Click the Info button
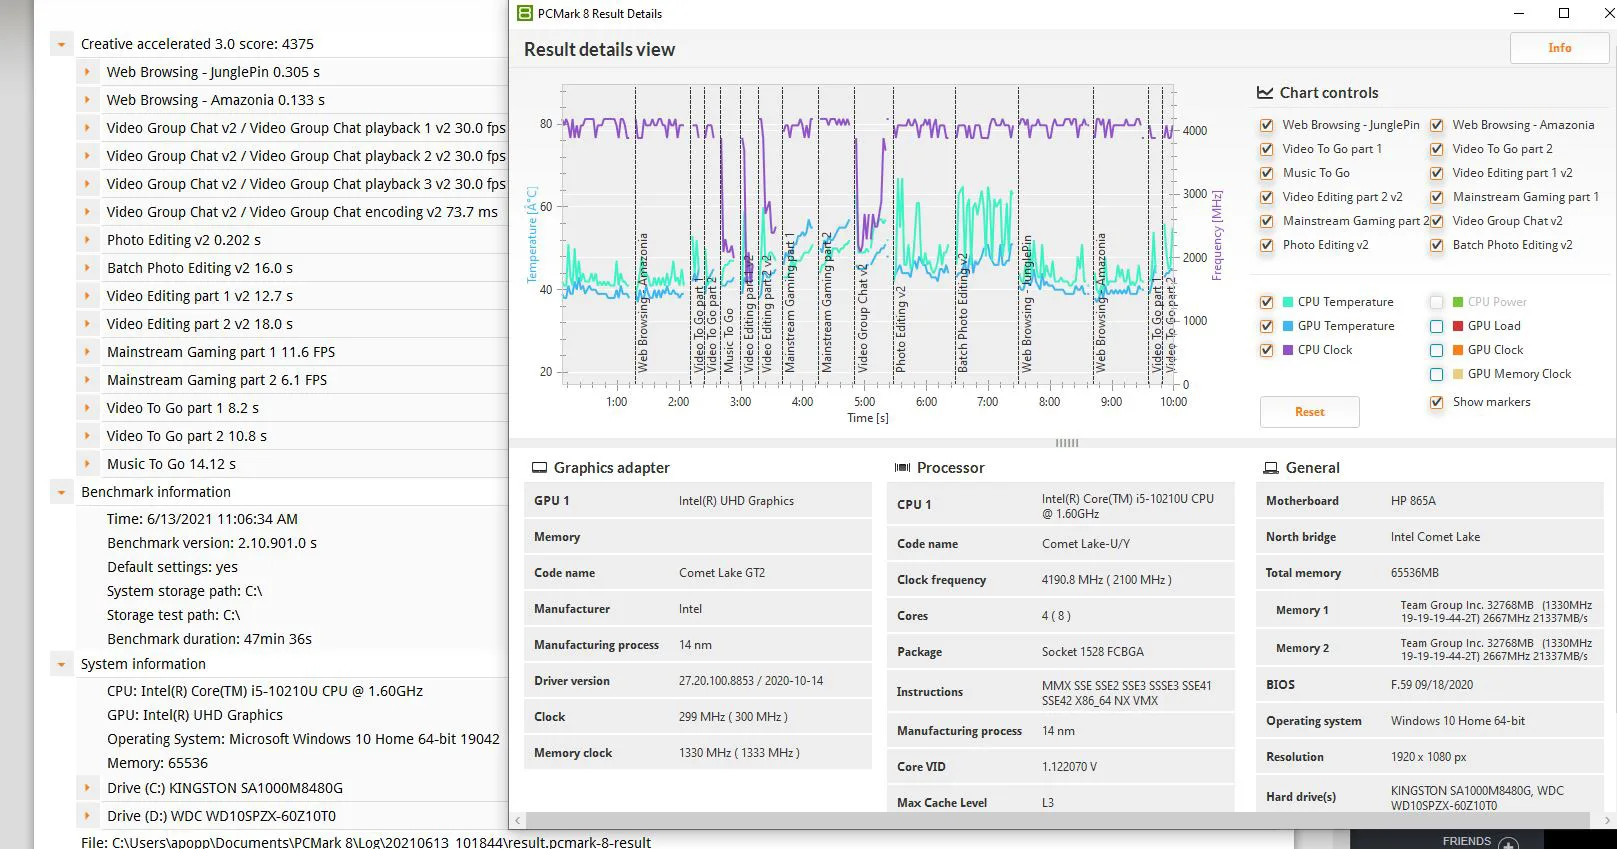 (x=1559, y=48)
